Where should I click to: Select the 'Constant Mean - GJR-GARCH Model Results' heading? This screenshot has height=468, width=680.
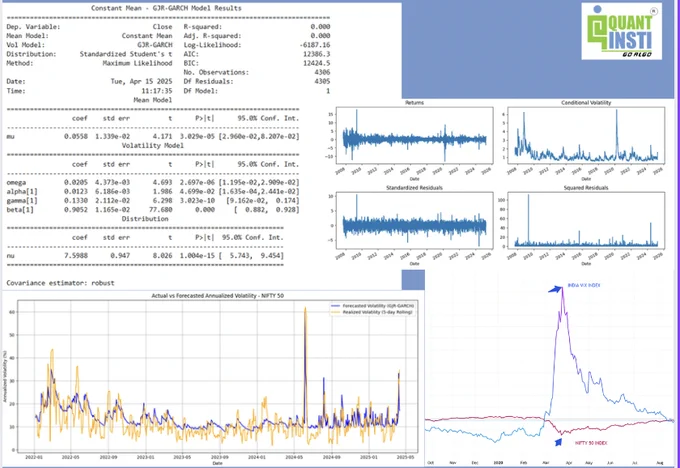tap(166, 8)
